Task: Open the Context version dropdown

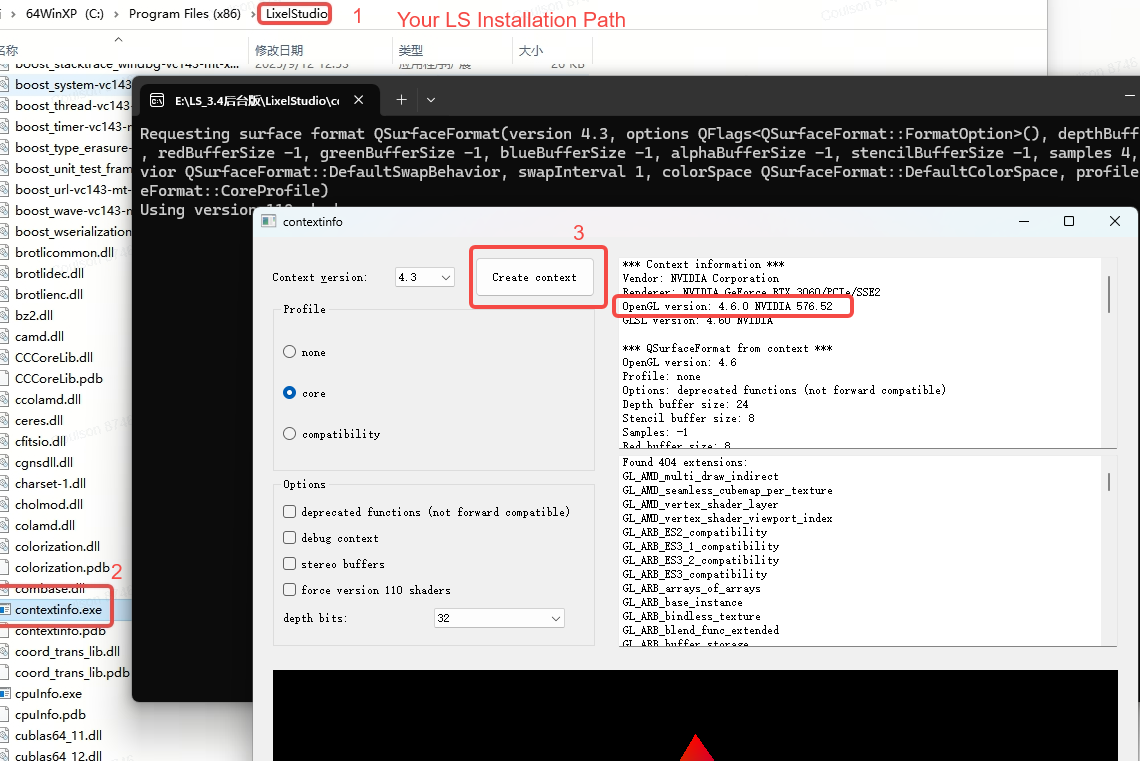Action: click(425, 277)
